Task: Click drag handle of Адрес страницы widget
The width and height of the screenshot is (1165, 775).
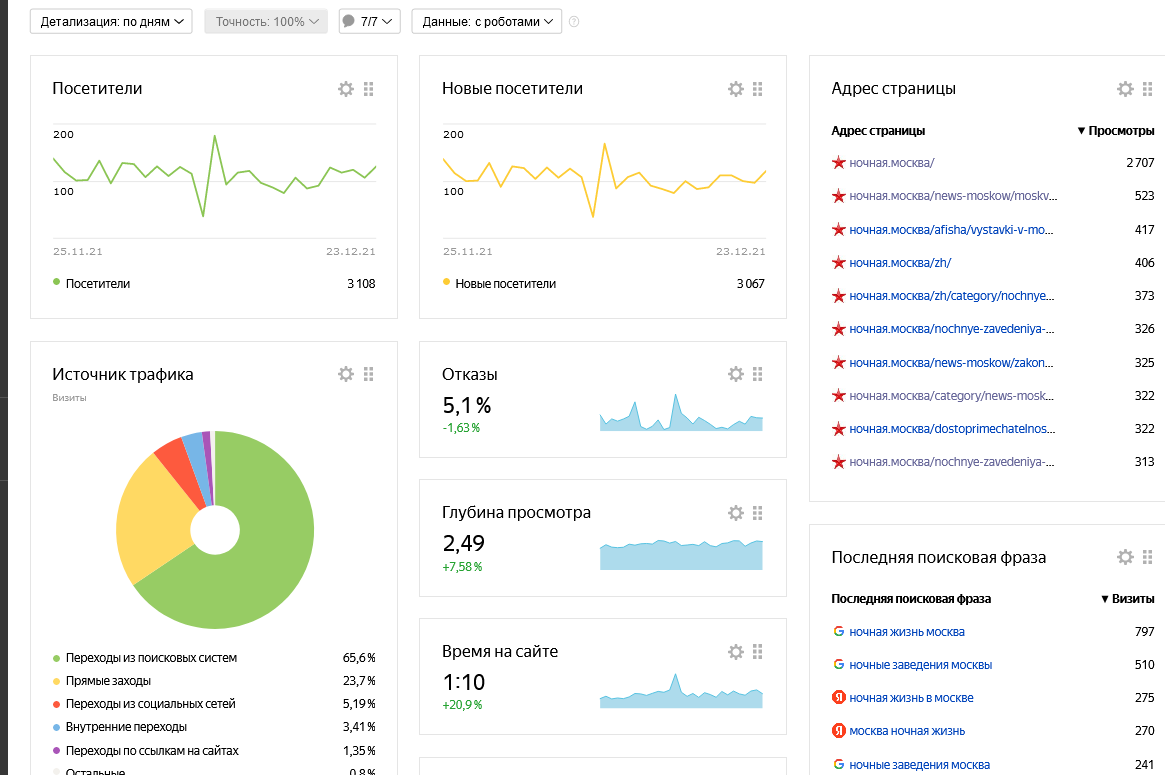Action: (x=1148, y=89)
